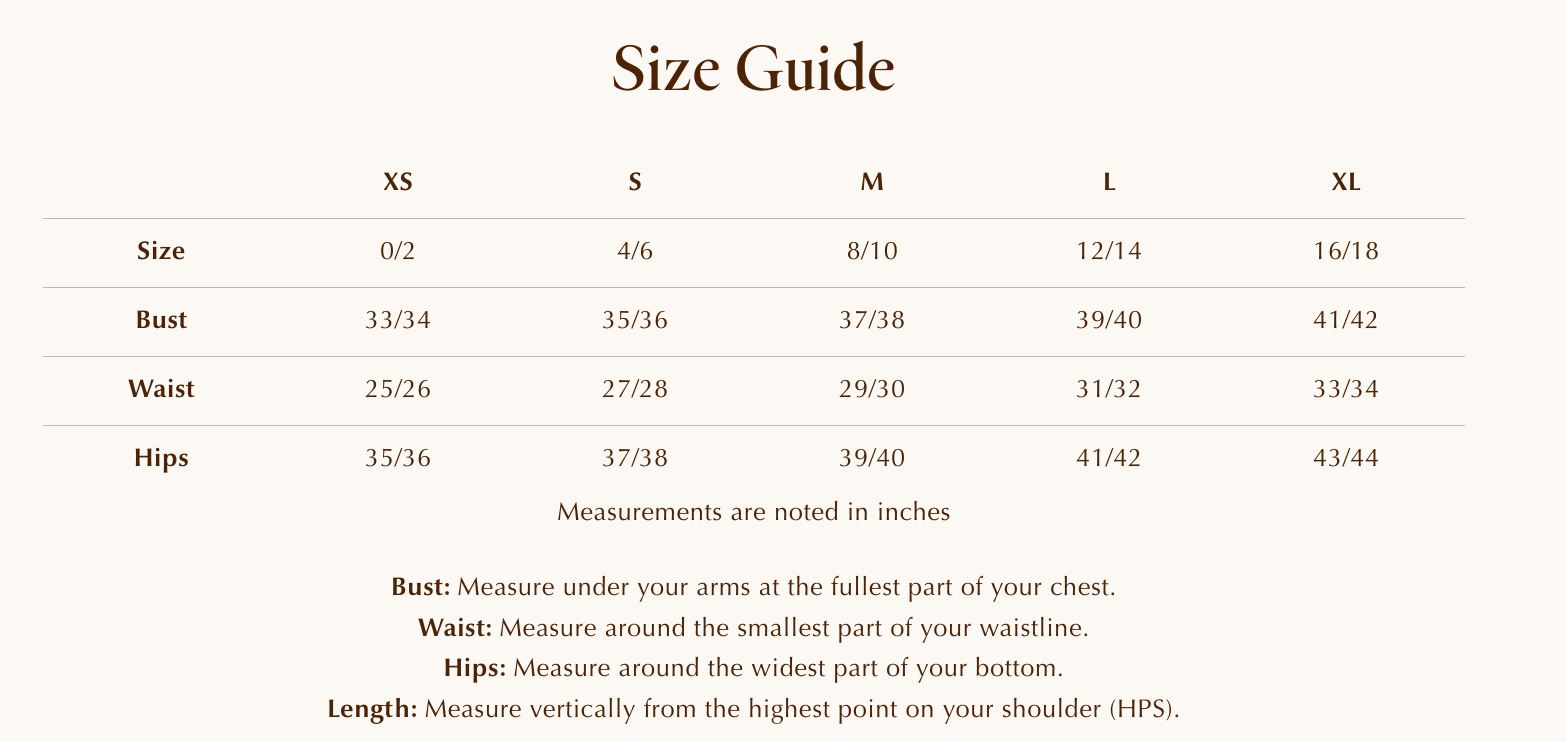Image resolution: width=1566 pixels, height=742 pixels.
Task: Click the 0/2 size cell
Action: (x=398, y=251)
